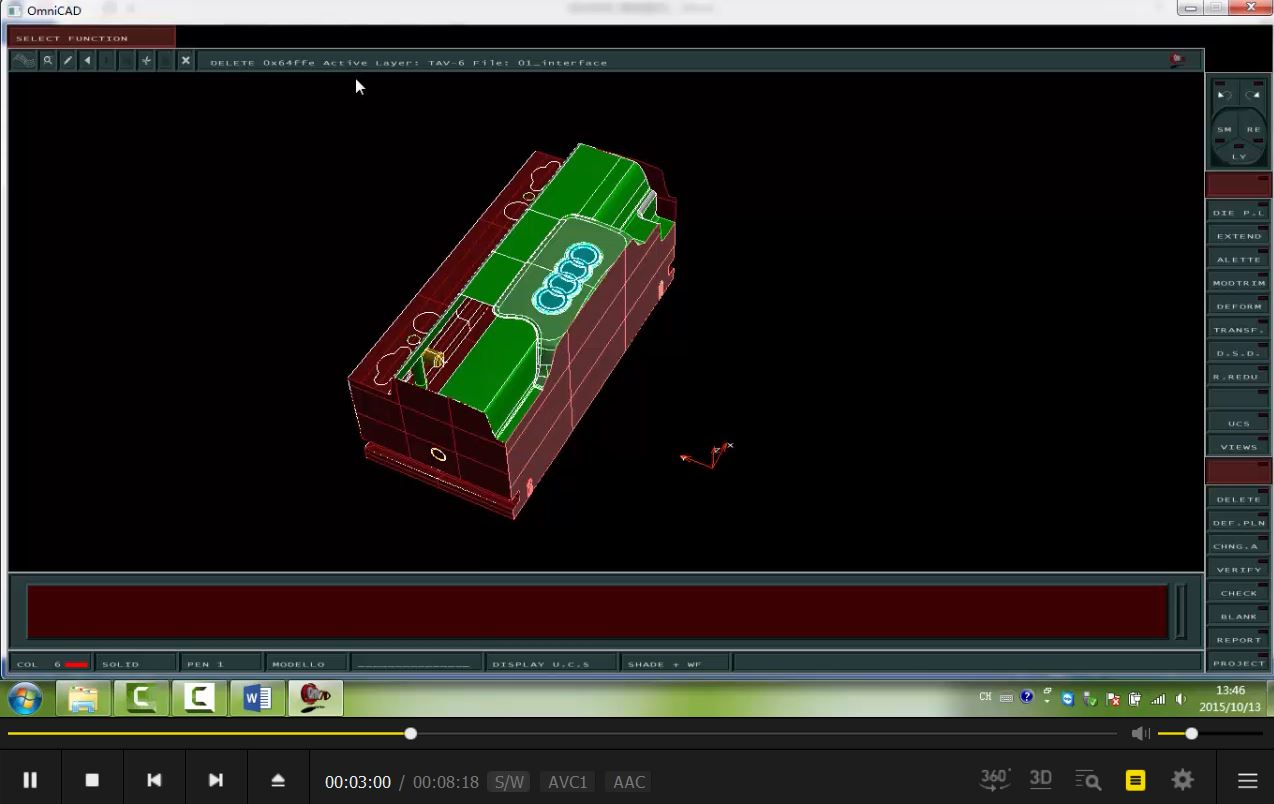Run the VERIFY command

pyautogui.click(x=1239, y=569)
